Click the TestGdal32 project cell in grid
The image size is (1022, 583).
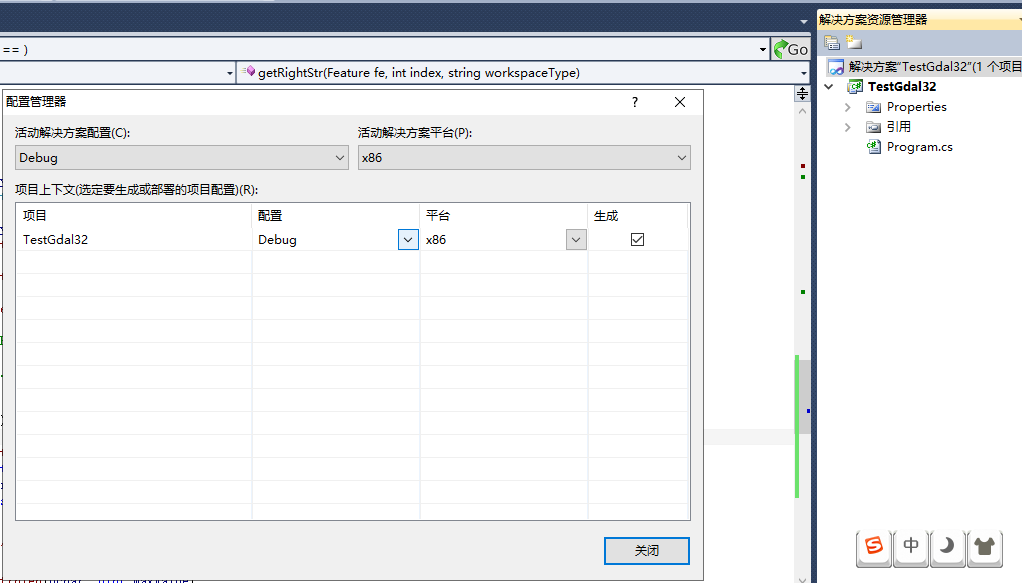tap(134, 240)
